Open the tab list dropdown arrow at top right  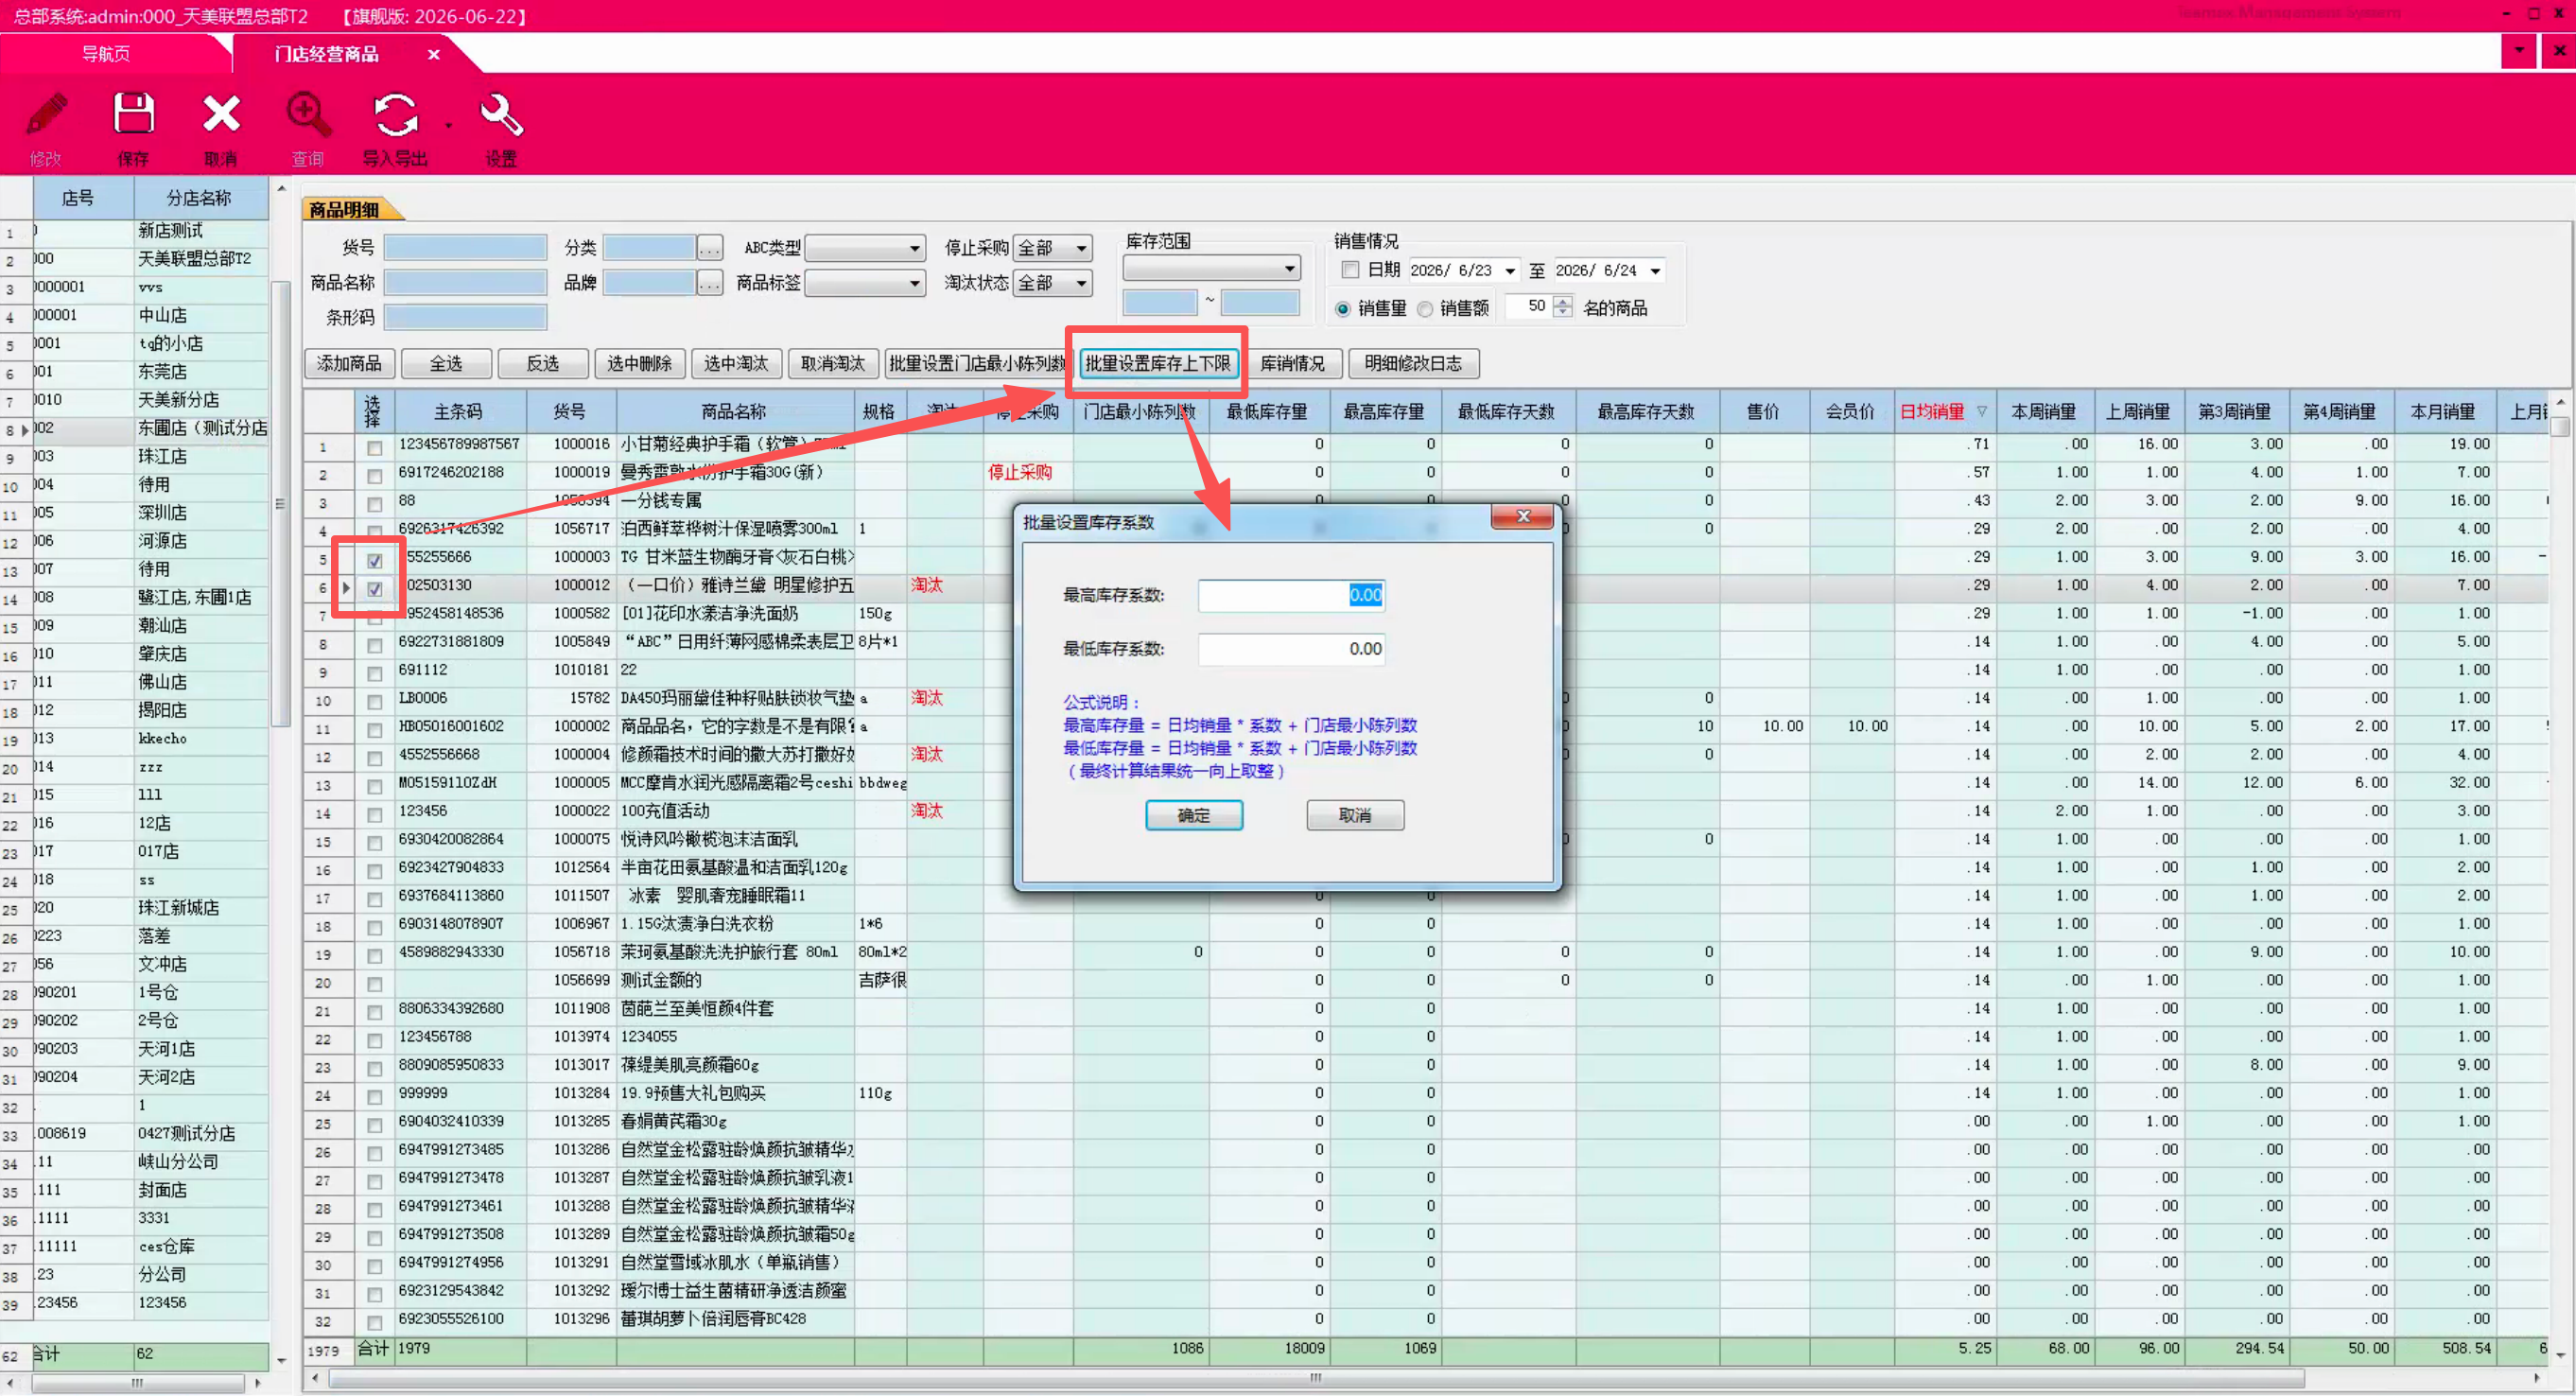[x=2518, y=50]
